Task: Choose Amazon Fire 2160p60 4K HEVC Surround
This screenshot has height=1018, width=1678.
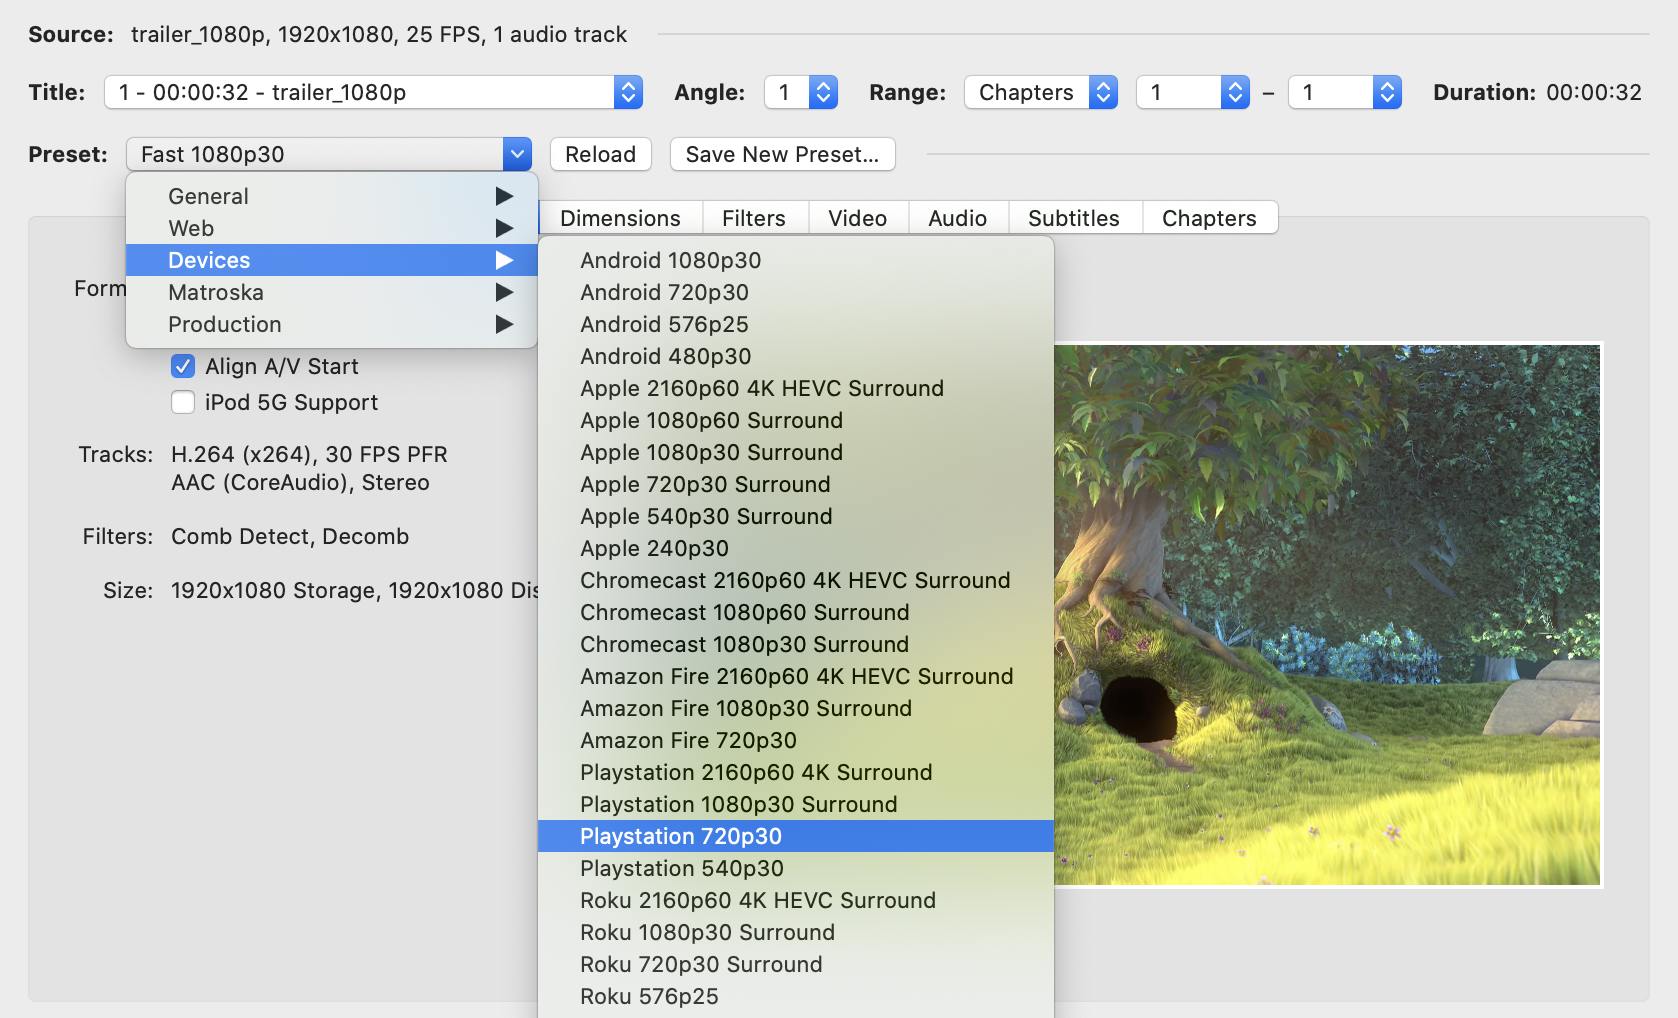Action: (796, 676)
